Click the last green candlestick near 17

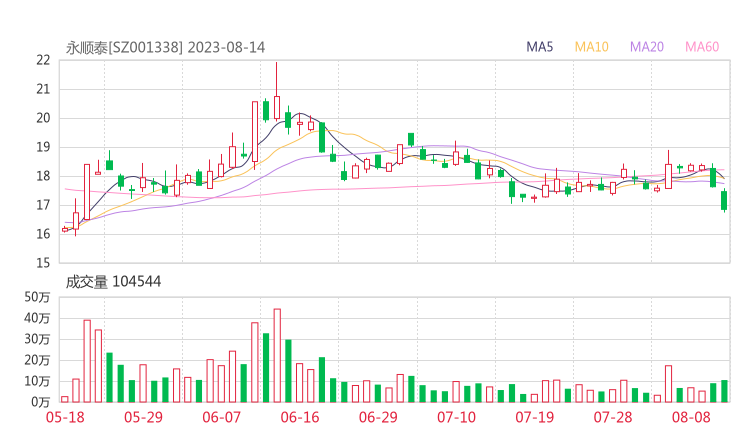[724, 200]
